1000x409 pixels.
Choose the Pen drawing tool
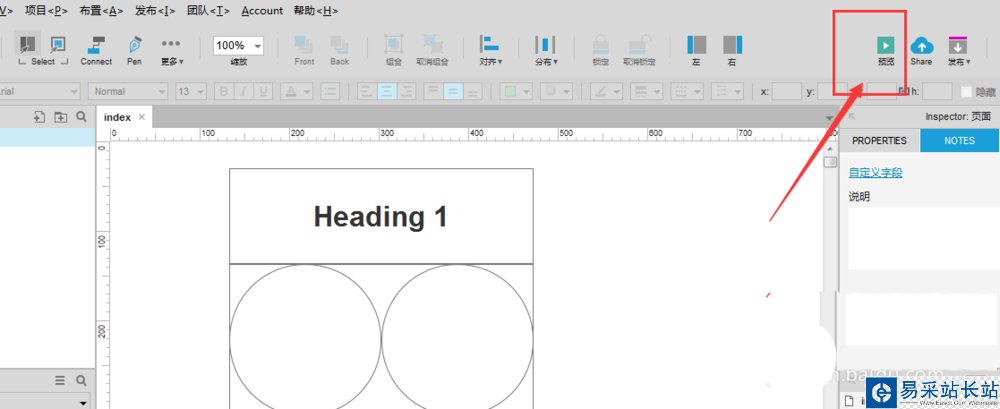click(x=134, y=50)
